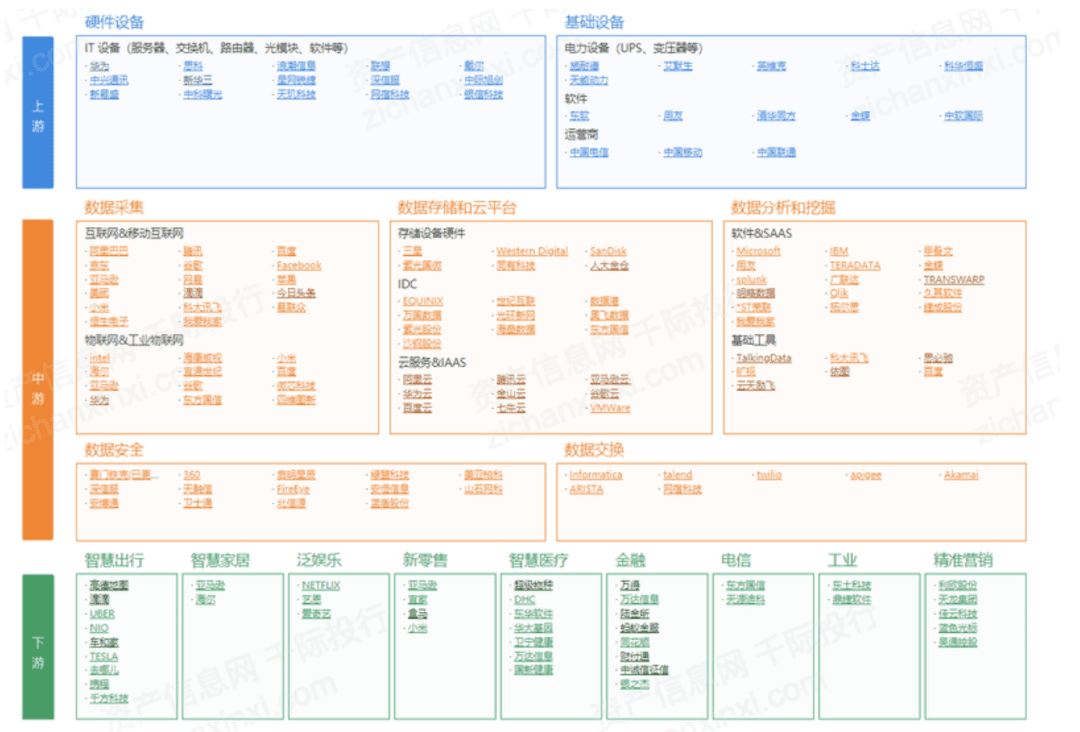Click the SanDisk storage hardware link
The width and height of the screenshot is (1080, 732).
[x=608, y=251]
